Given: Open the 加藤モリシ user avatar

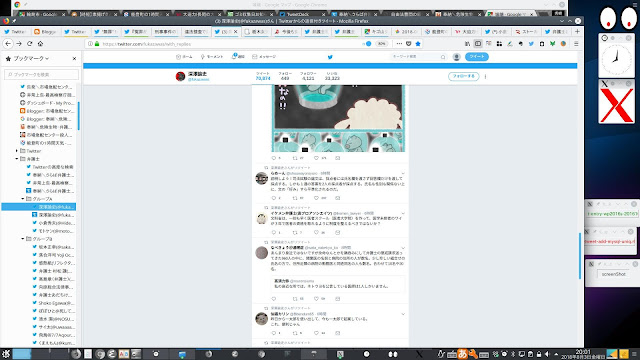Looking at the screenshot, I should tap(262, 318).
